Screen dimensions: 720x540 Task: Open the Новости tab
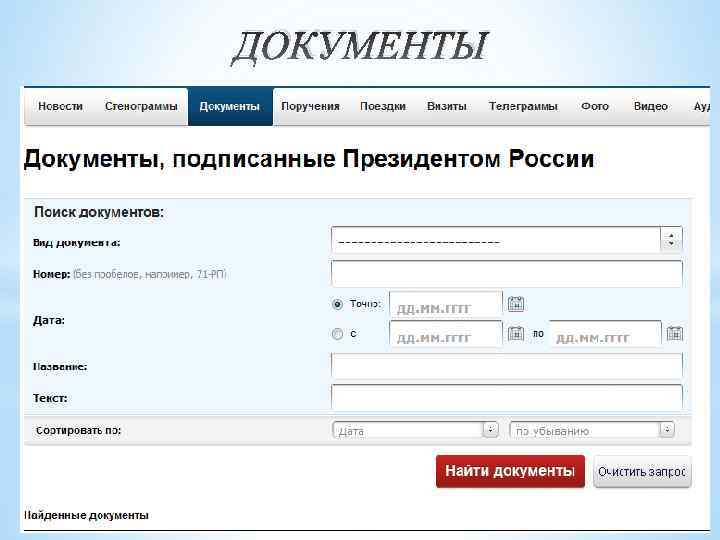coord(61,107)
